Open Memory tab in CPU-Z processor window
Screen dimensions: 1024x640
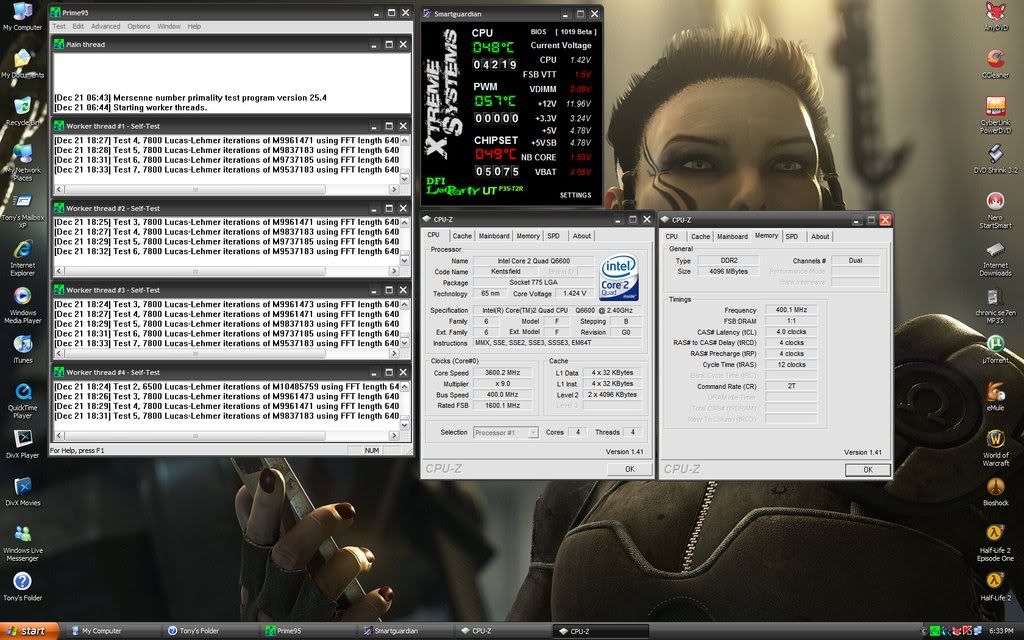coord(528,236)
